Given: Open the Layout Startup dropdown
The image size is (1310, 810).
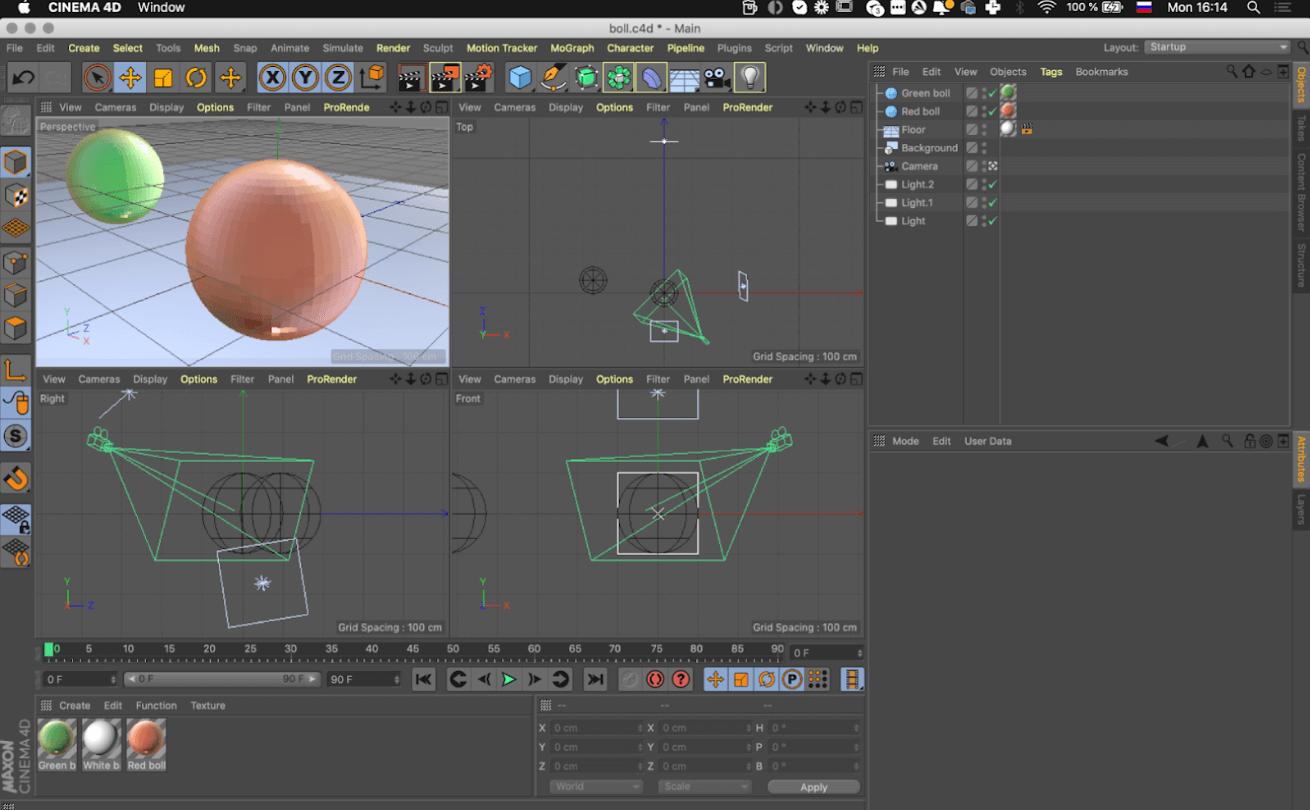Looking at the screenshot, I should coord(1217,47).
